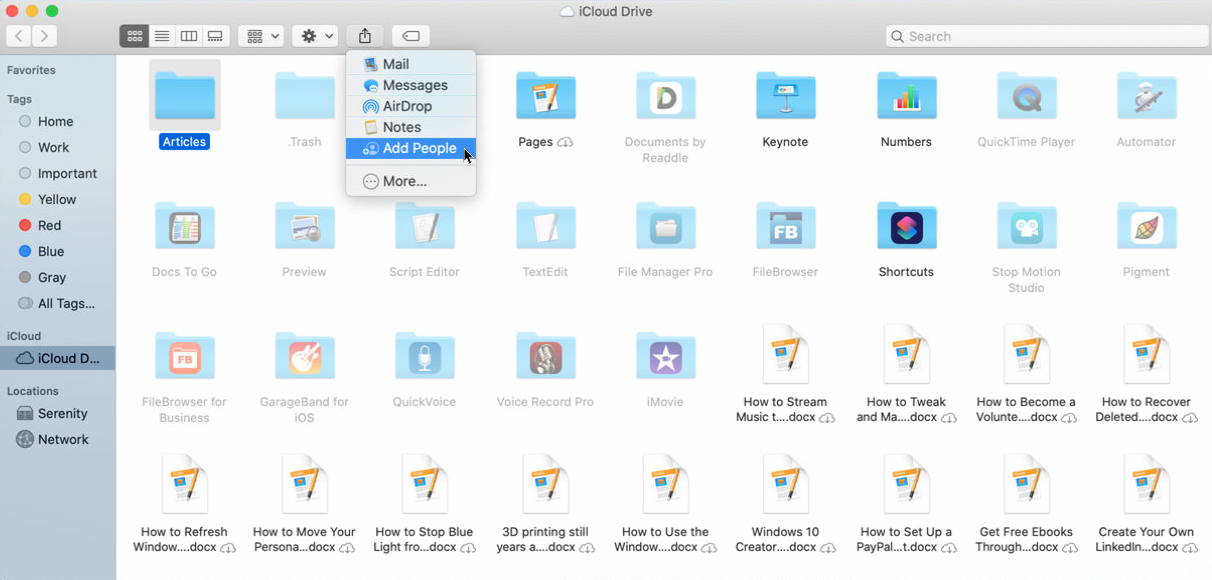1212x580 pixels.
Task: Open the Stop Motion Studio folder
Action: click(x=1026, y=226)
